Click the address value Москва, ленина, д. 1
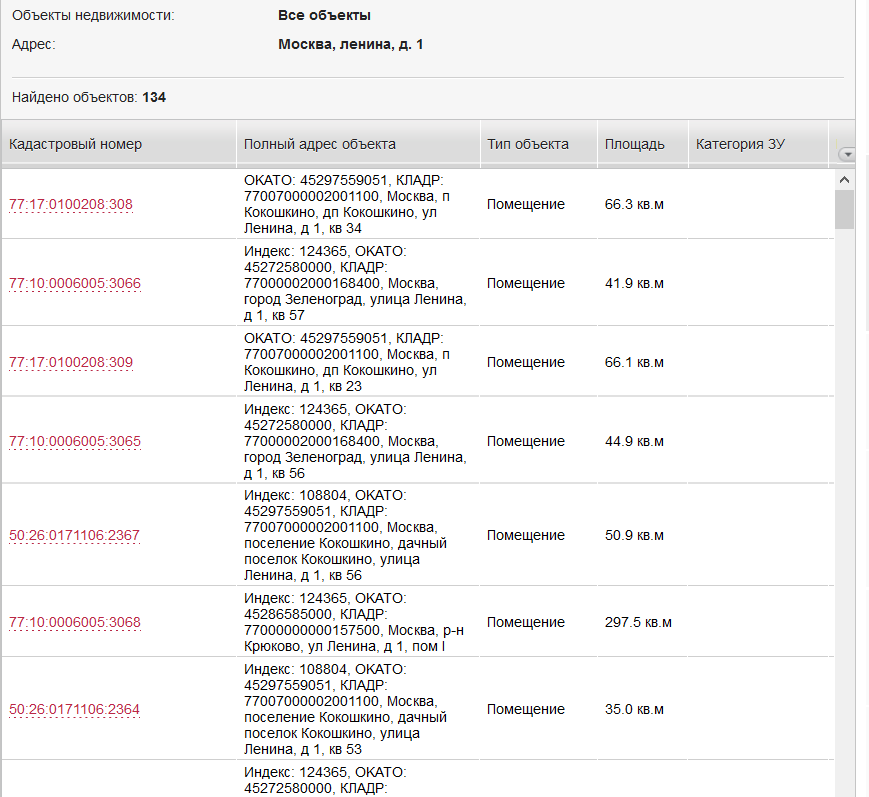The image size is (869, 797). [x=351, y=45]
